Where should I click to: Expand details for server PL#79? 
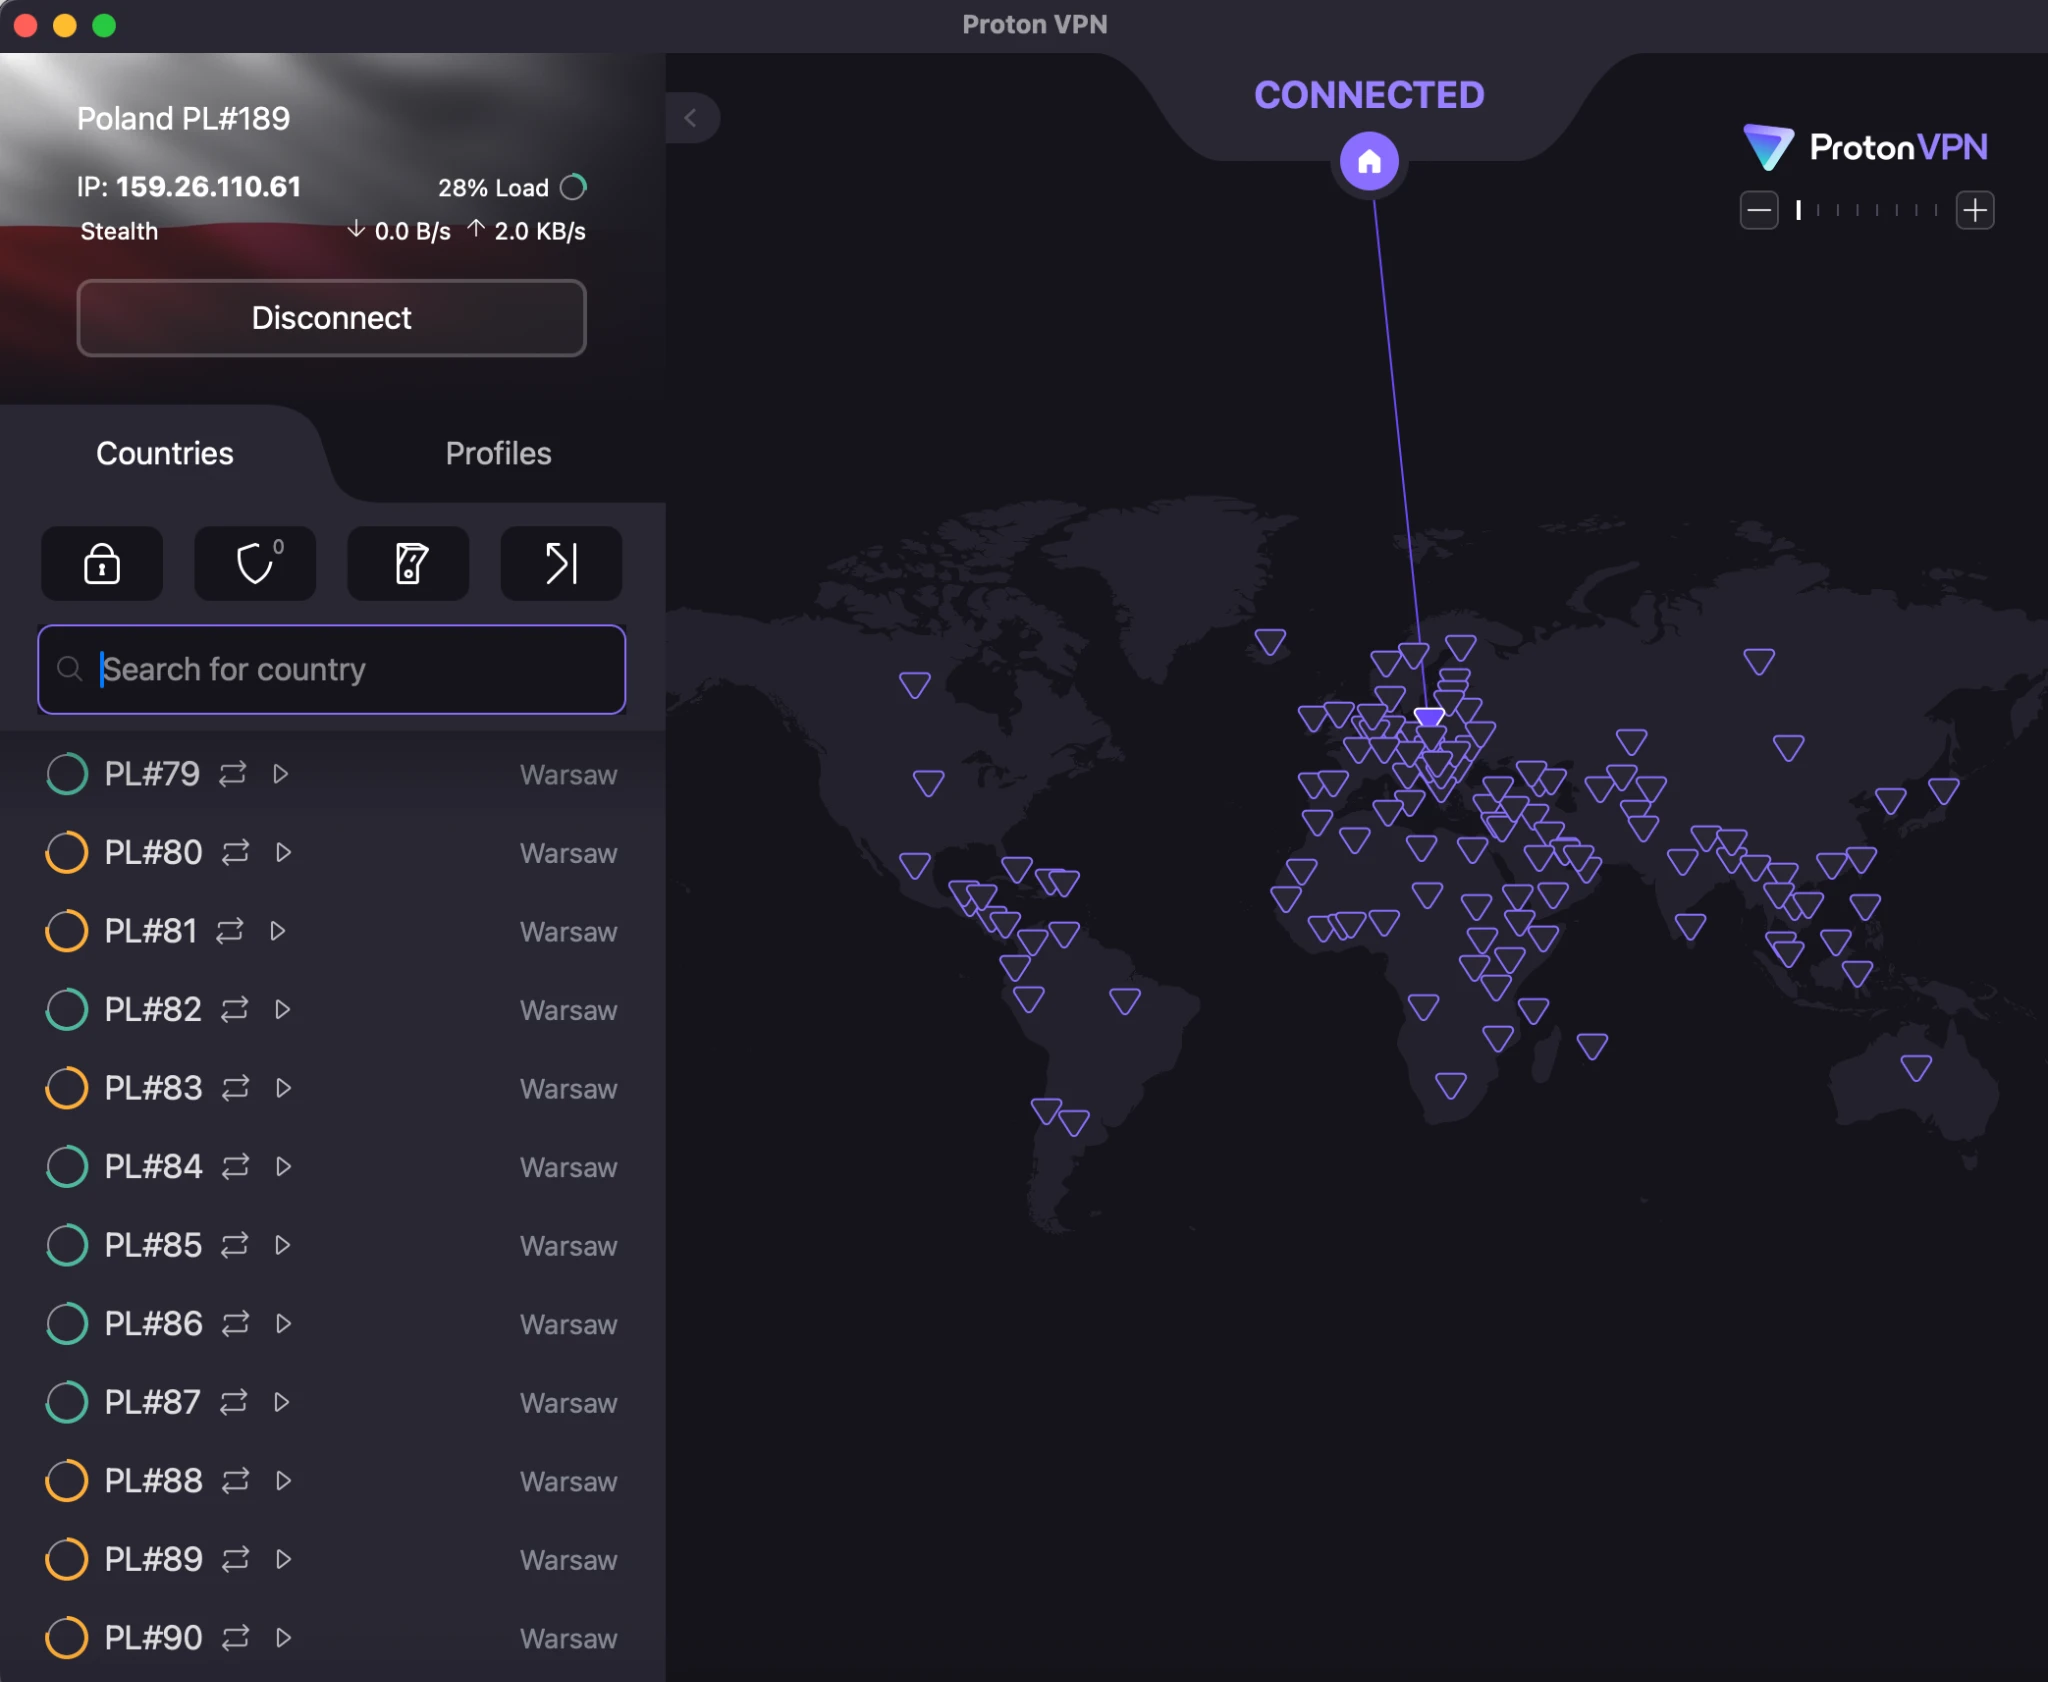pos(281,773)
